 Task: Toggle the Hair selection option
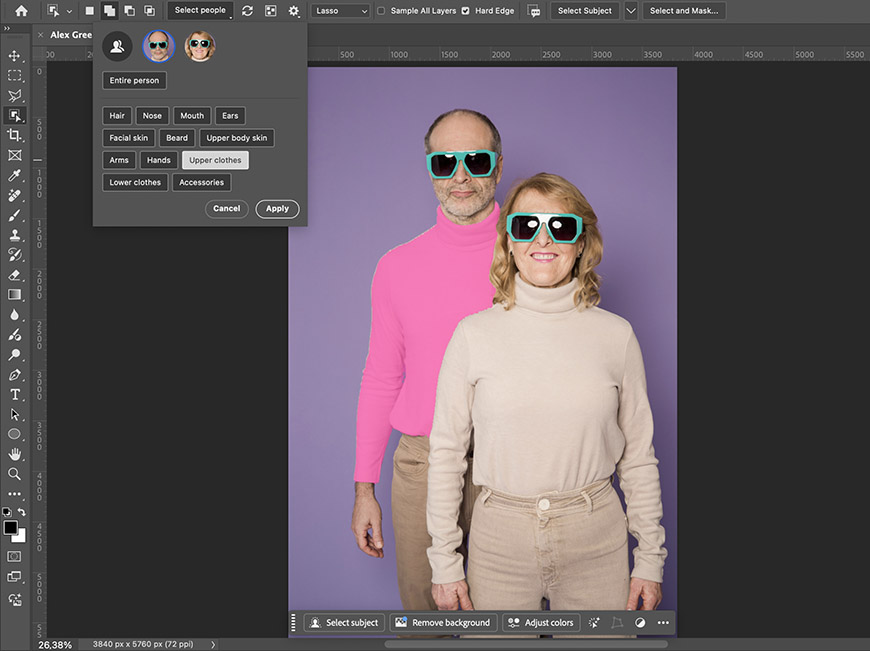pos(117,115)
